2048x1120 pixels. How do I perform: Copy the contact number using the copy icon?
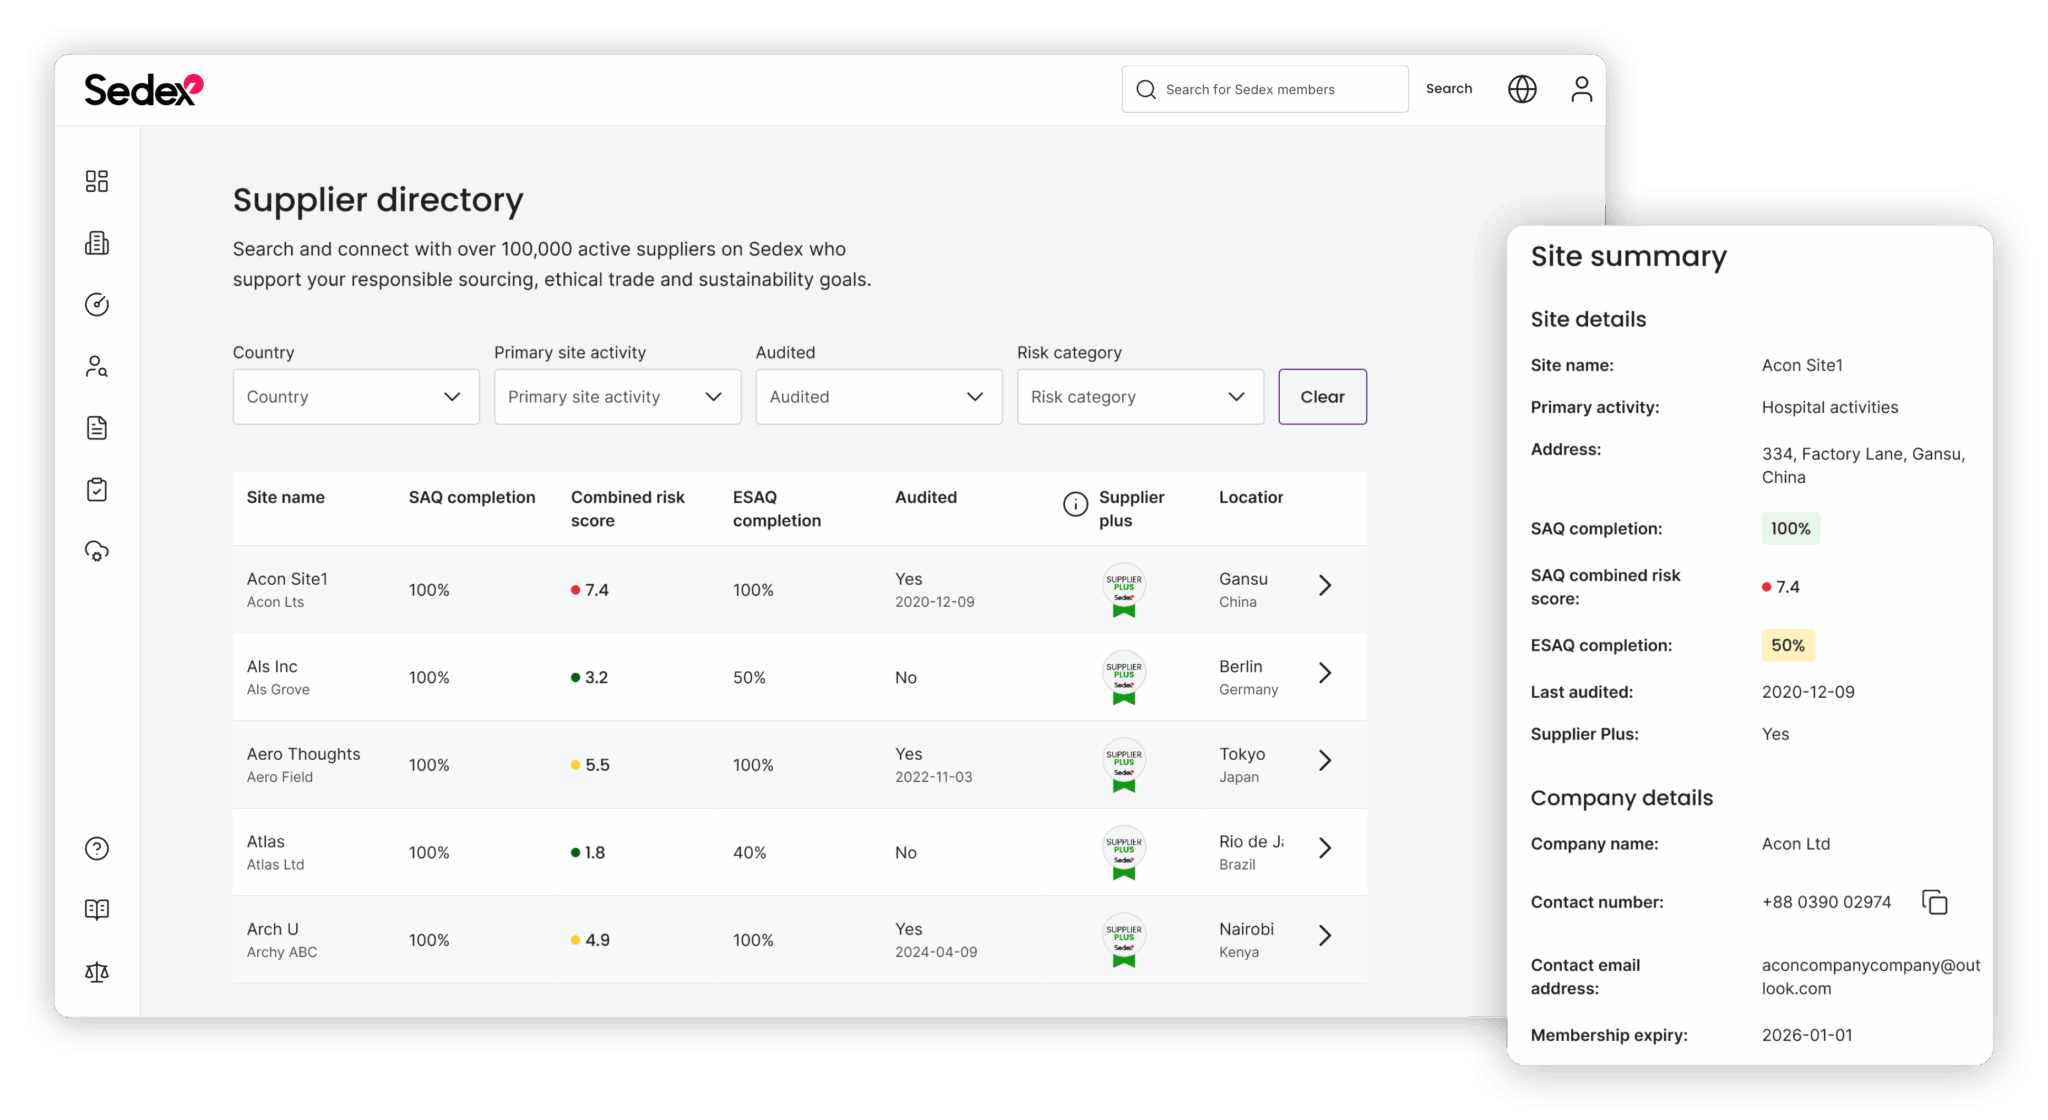(1937, 901)
